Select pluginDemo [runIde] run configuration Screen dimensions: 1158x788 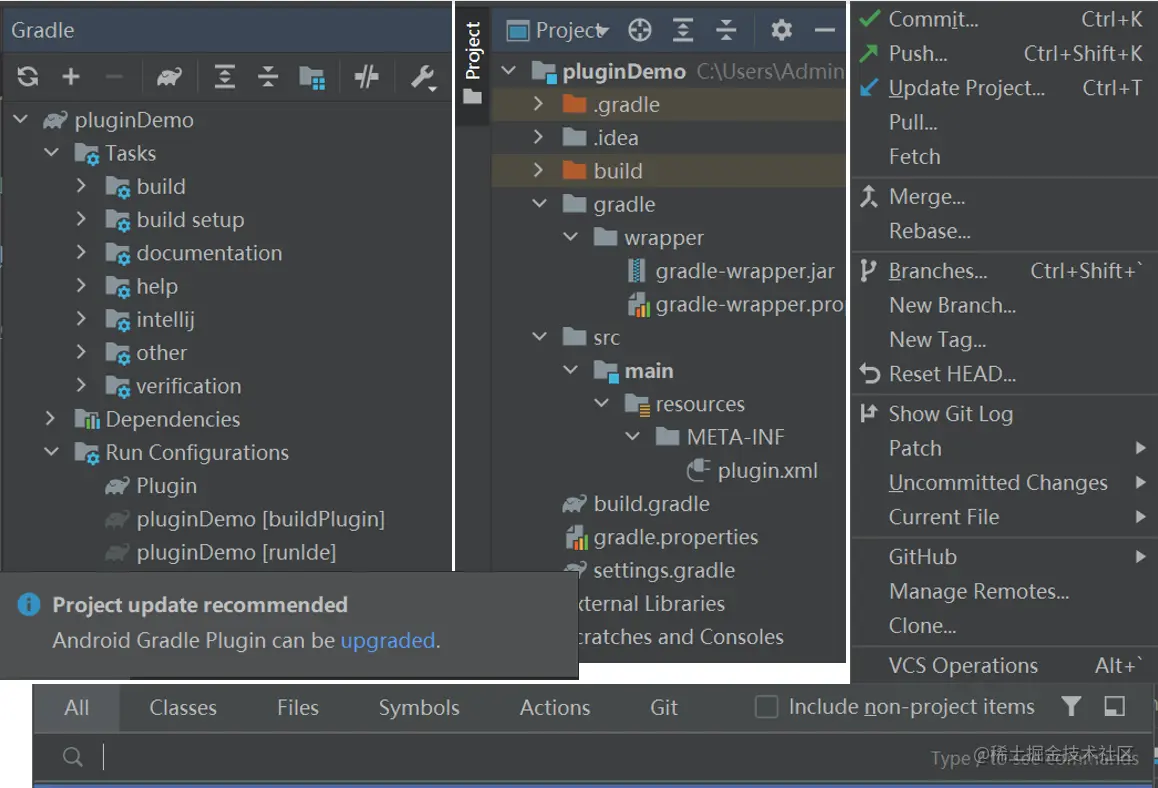tap(236, 552)
